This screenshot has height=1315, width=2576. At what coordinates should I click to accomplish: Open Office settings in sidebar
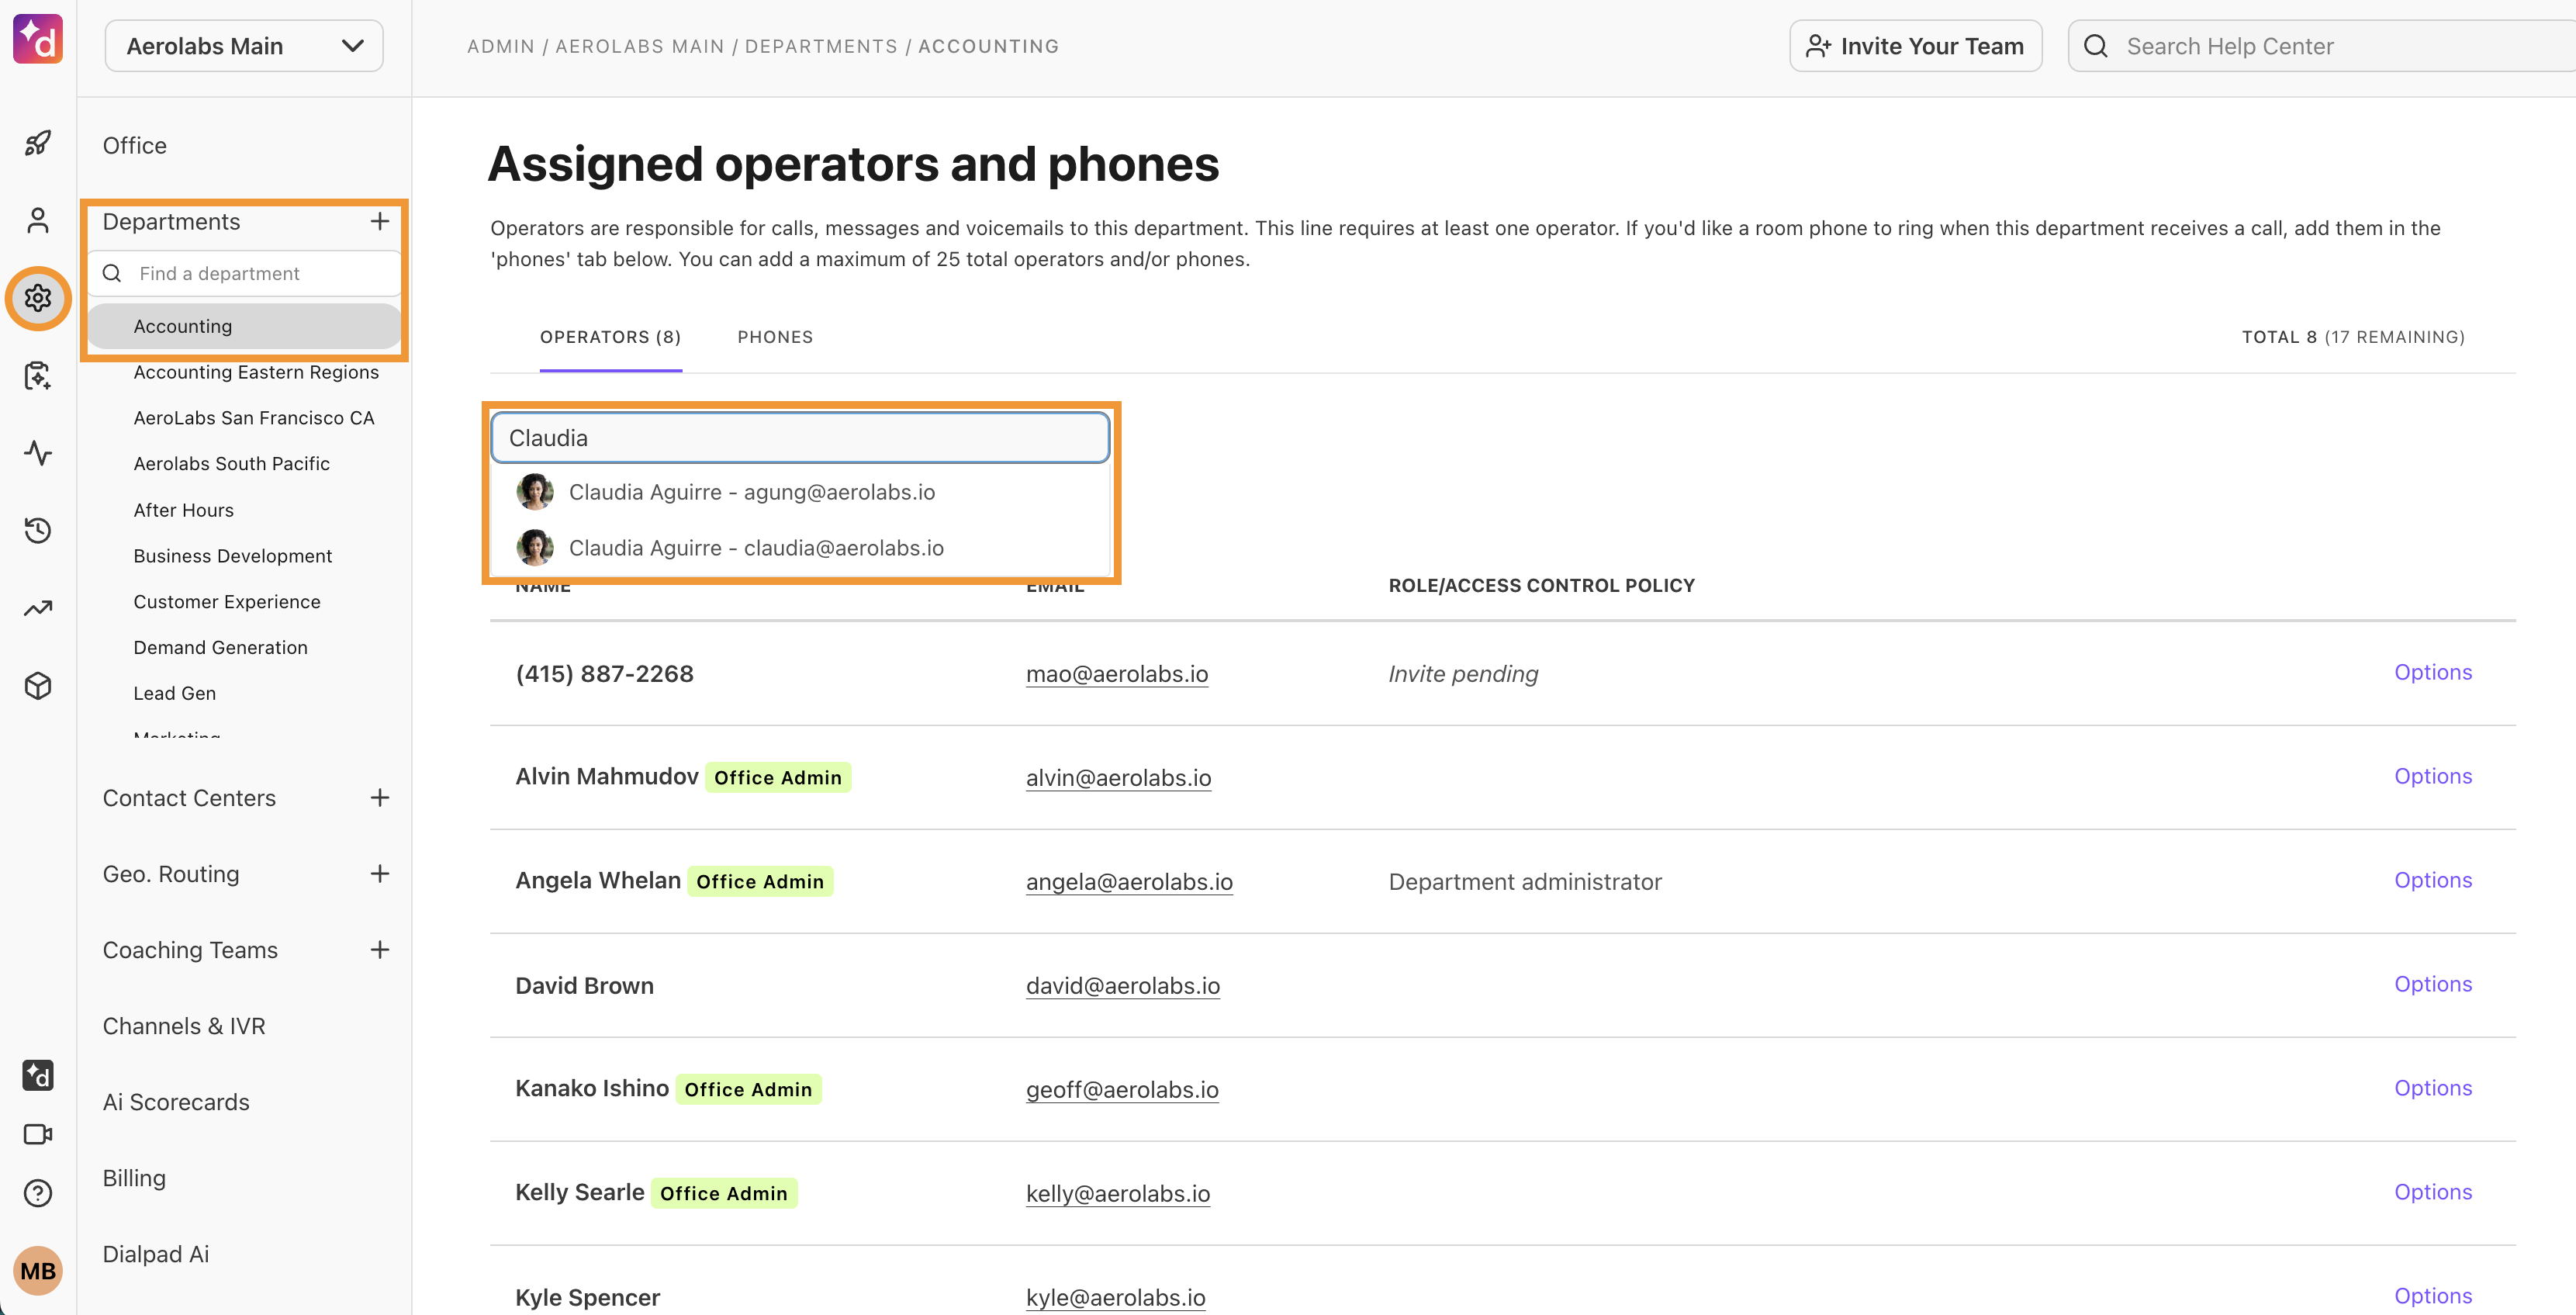pos(135,145)
